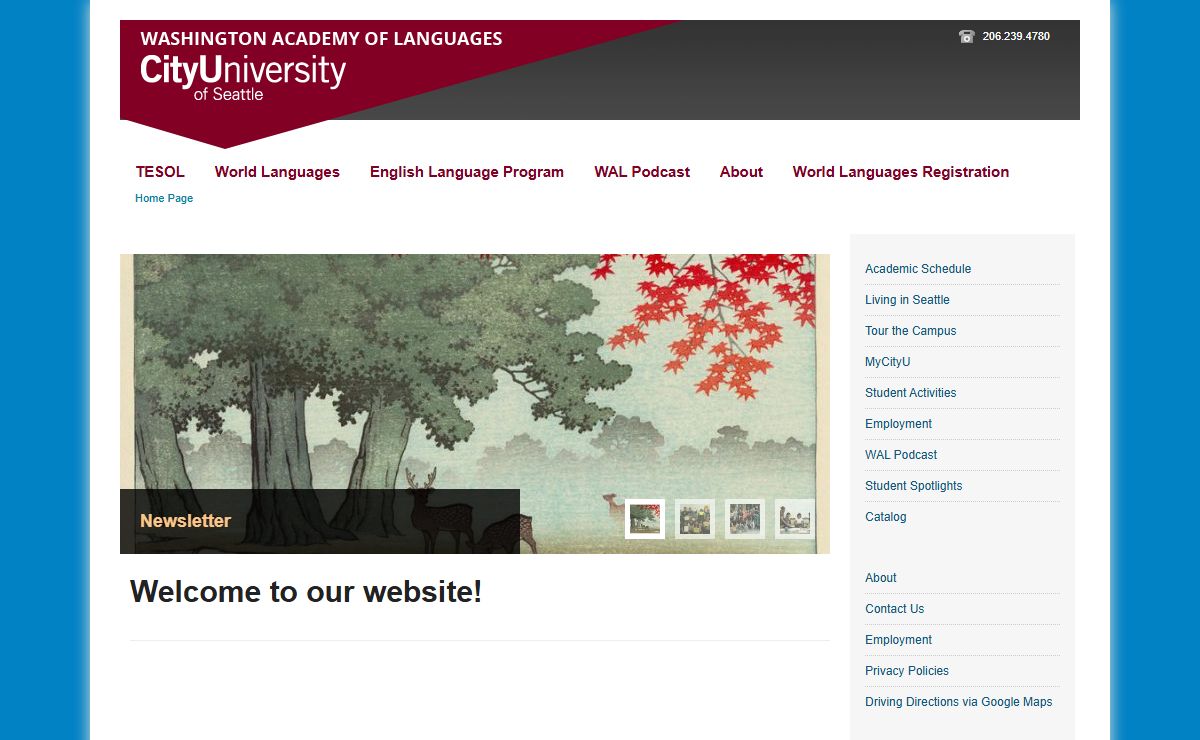Open the WAL Podcast sidebar link

click(901, 455)
